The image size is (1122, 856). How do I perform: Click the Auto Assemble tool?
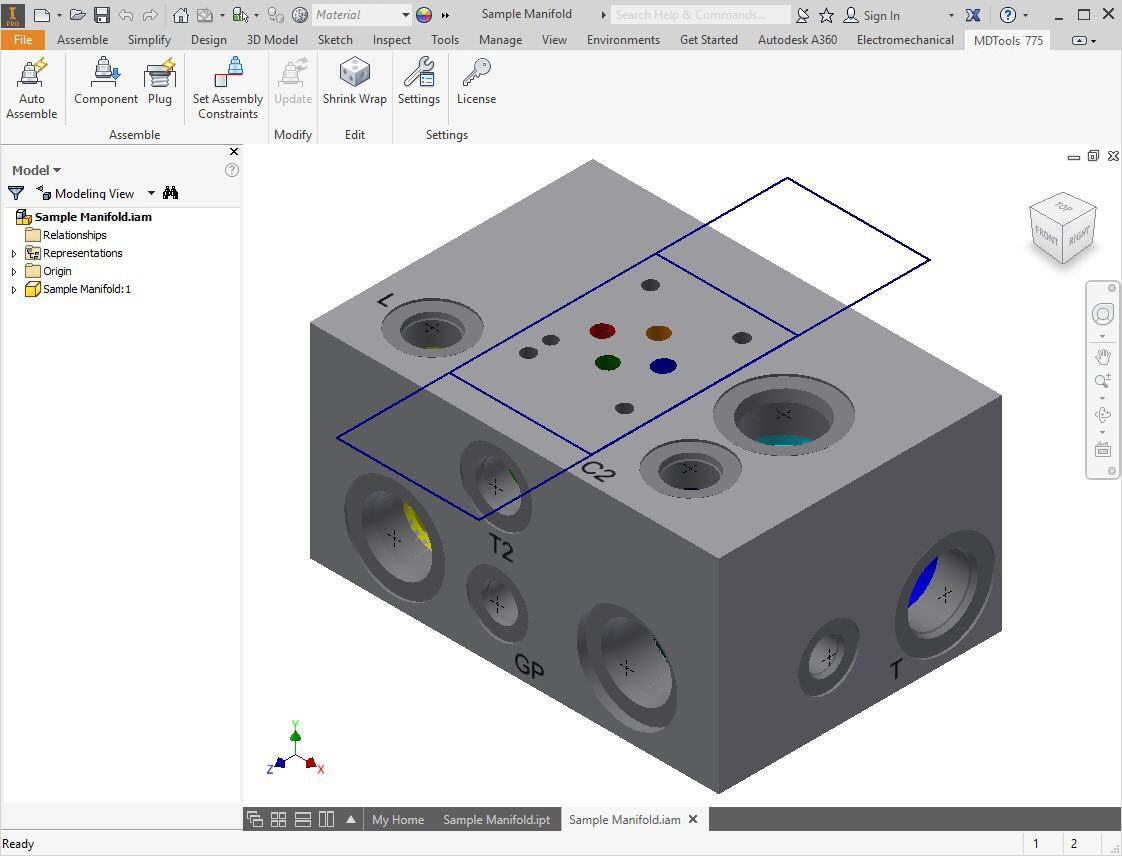[x=32, y=88]
